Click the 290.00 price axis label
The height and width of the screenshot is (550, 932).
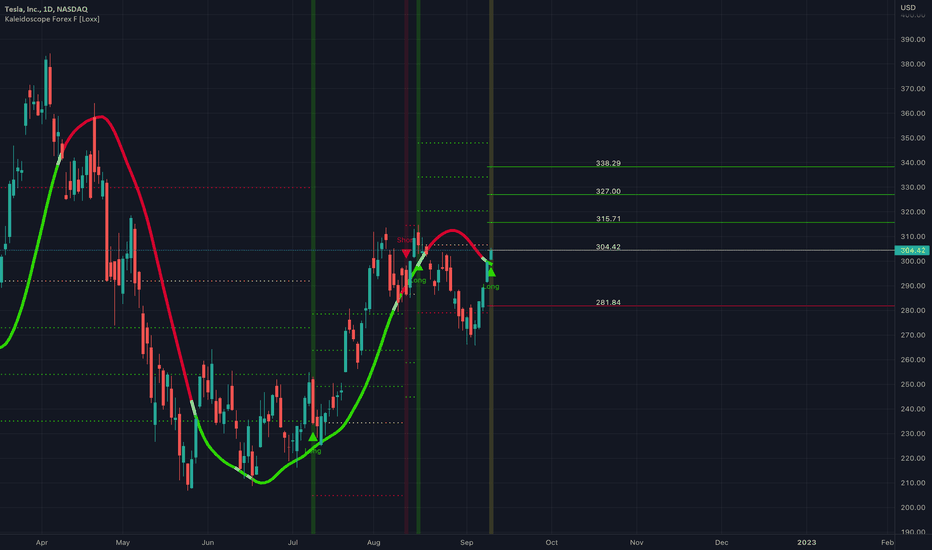pos(913,286)
